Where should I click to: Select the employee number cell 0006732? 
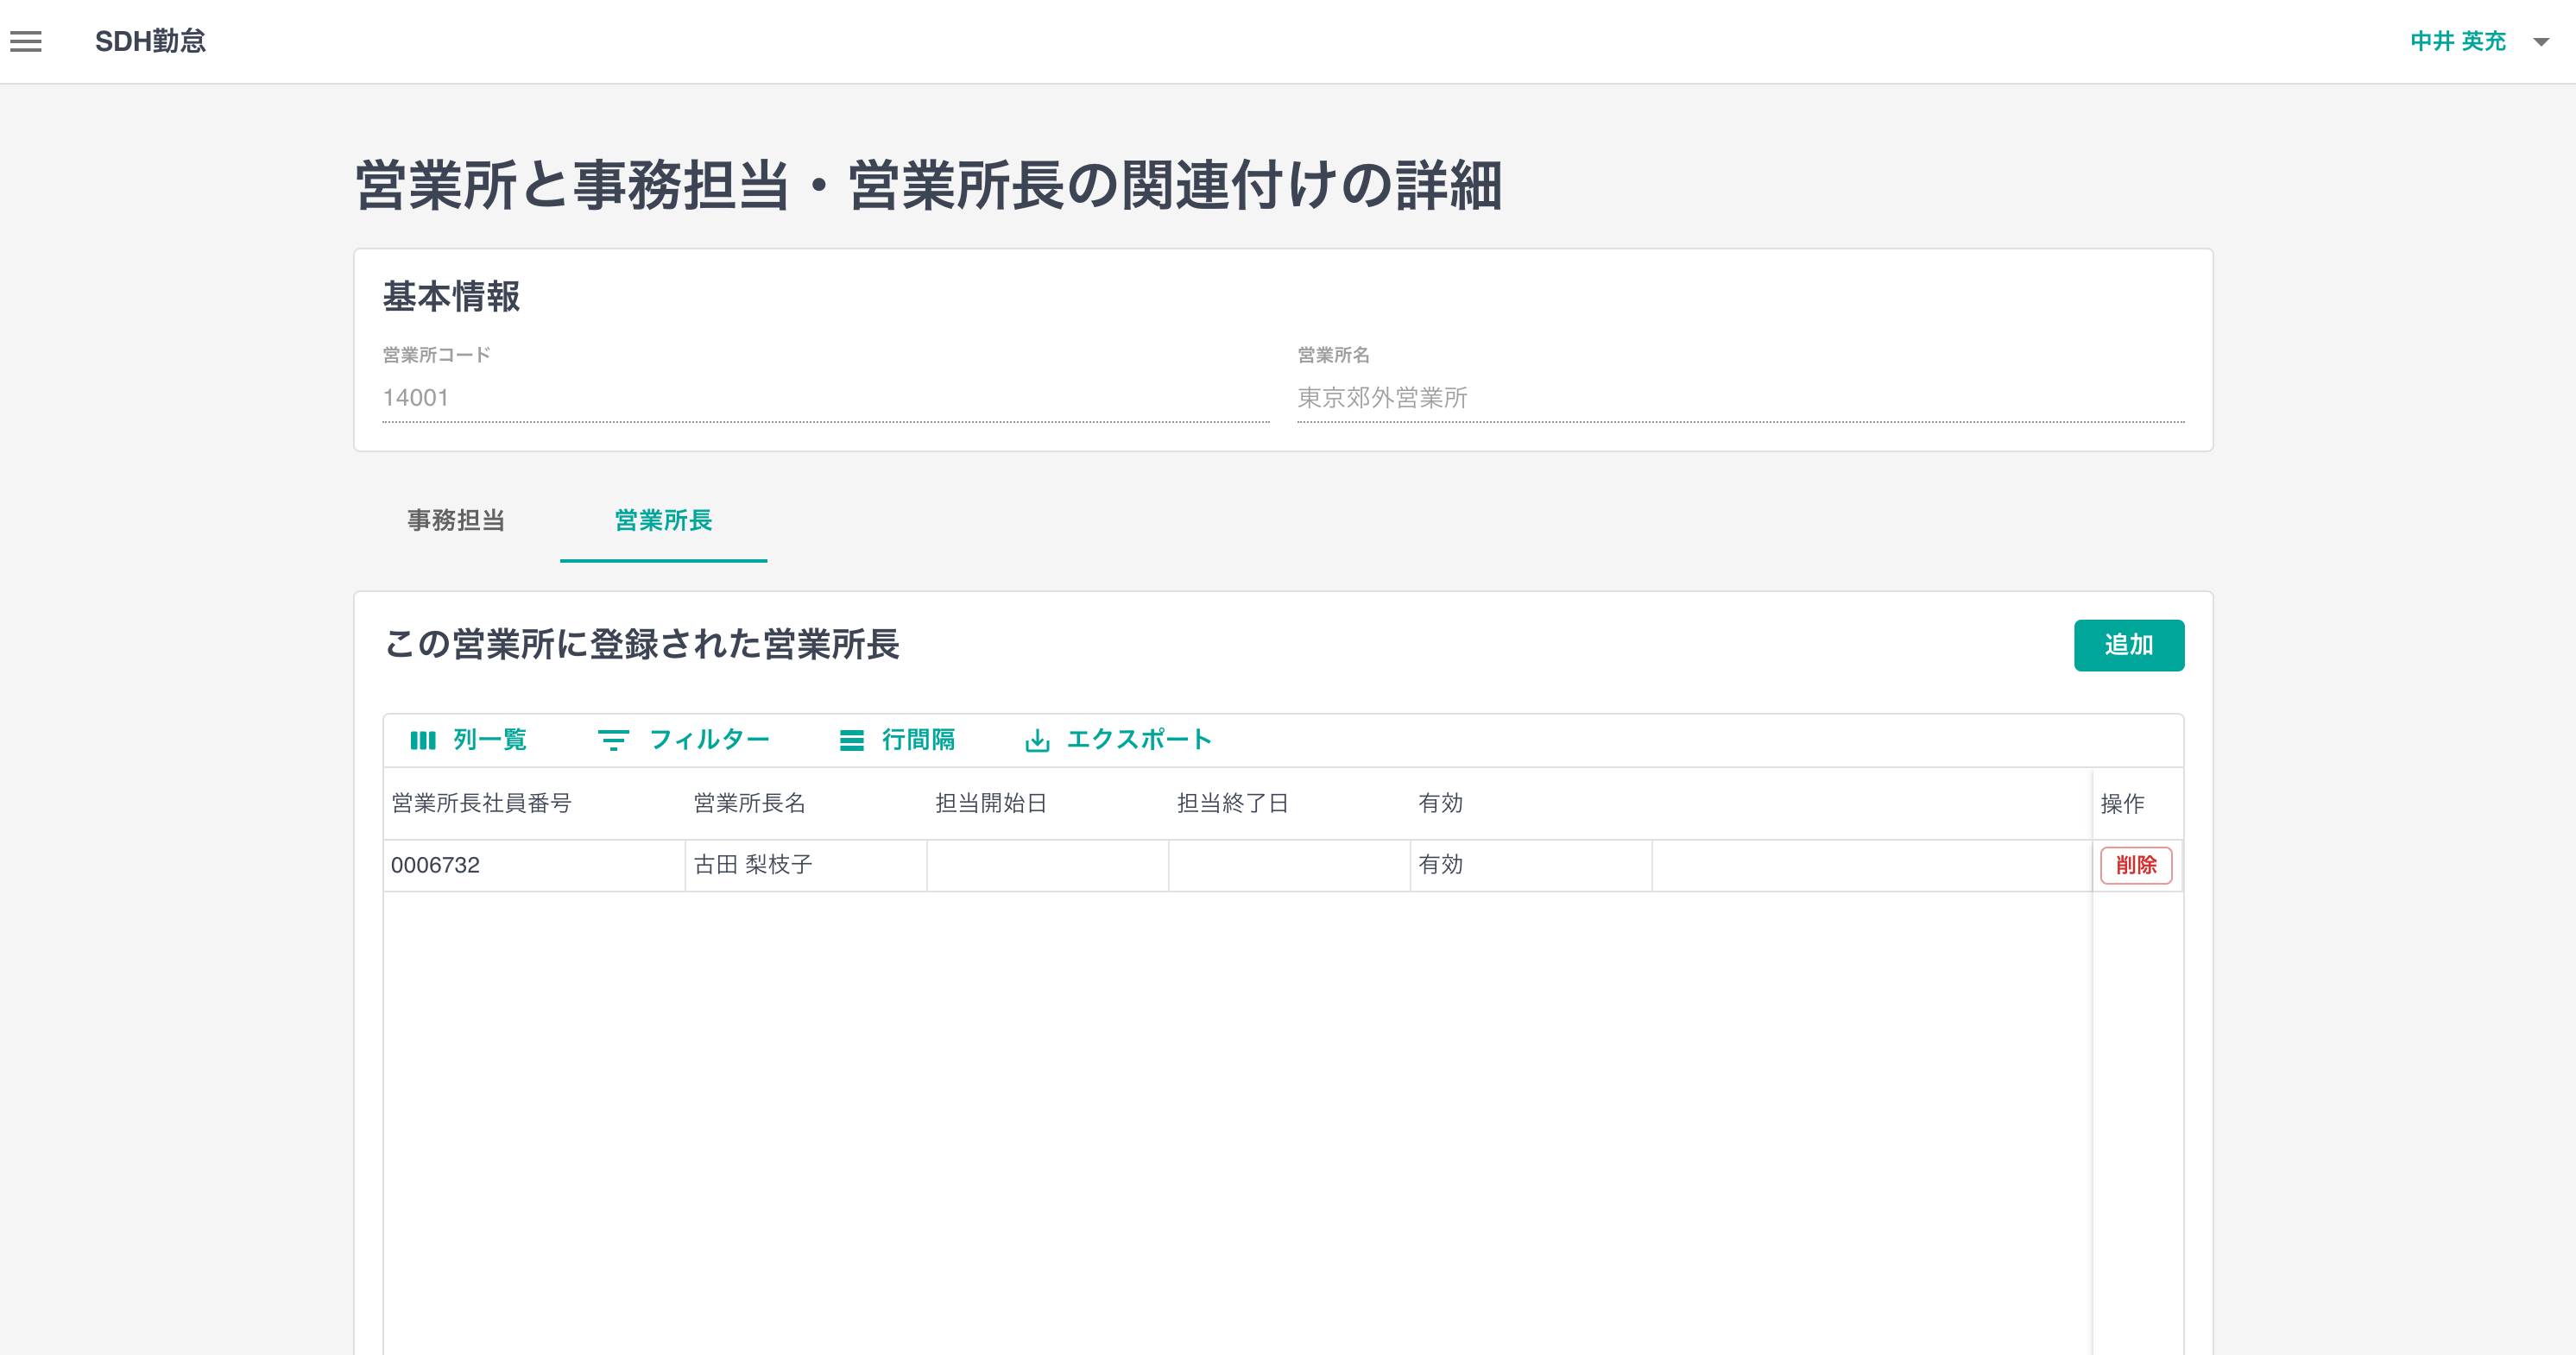pyautogui.click(x=435, y=865)
